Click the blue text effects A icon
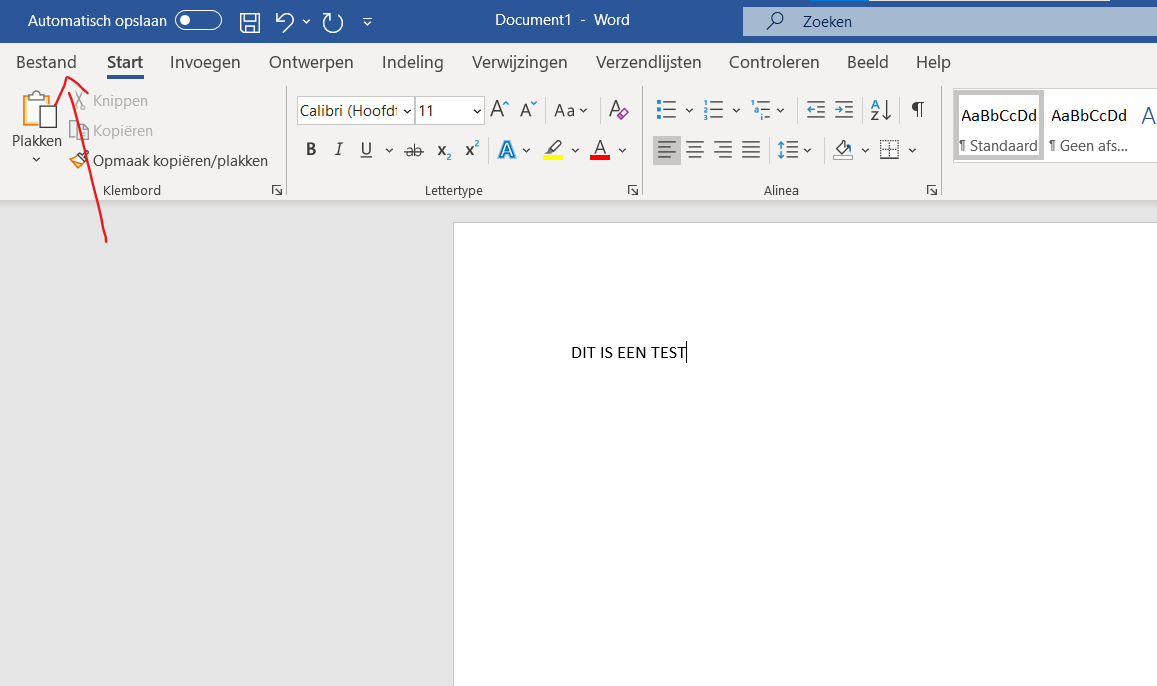 [507, 150]
